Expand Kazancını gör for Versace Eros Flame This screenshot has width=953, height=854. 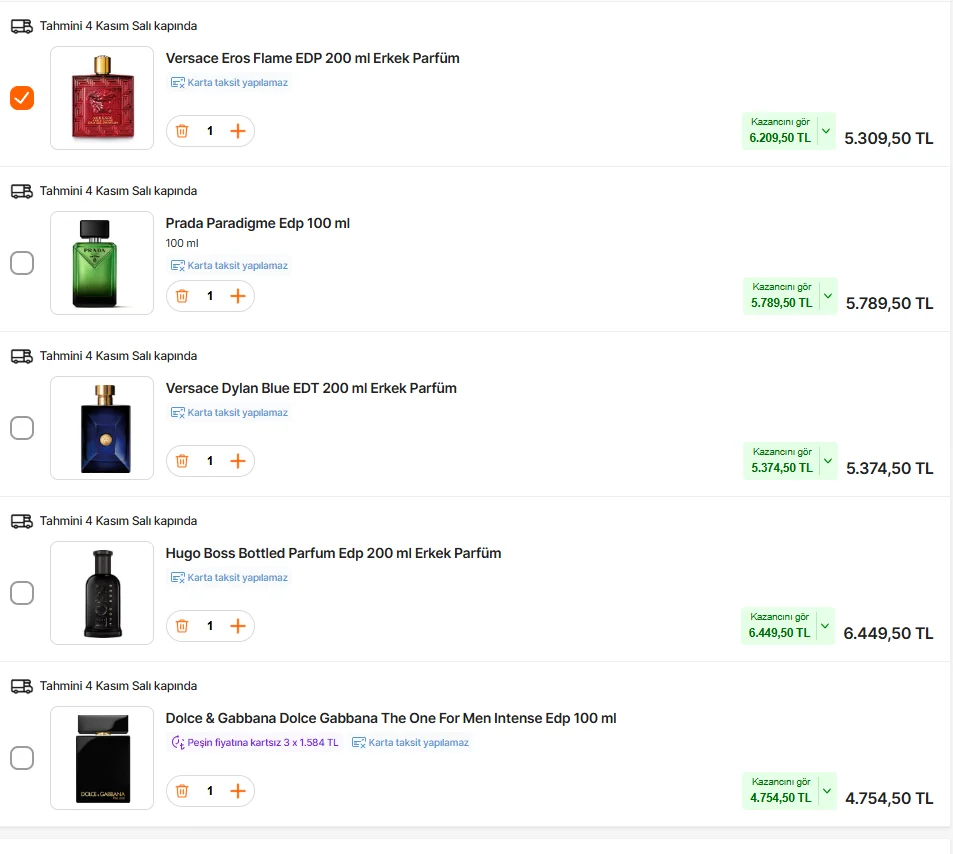point(826,130)
